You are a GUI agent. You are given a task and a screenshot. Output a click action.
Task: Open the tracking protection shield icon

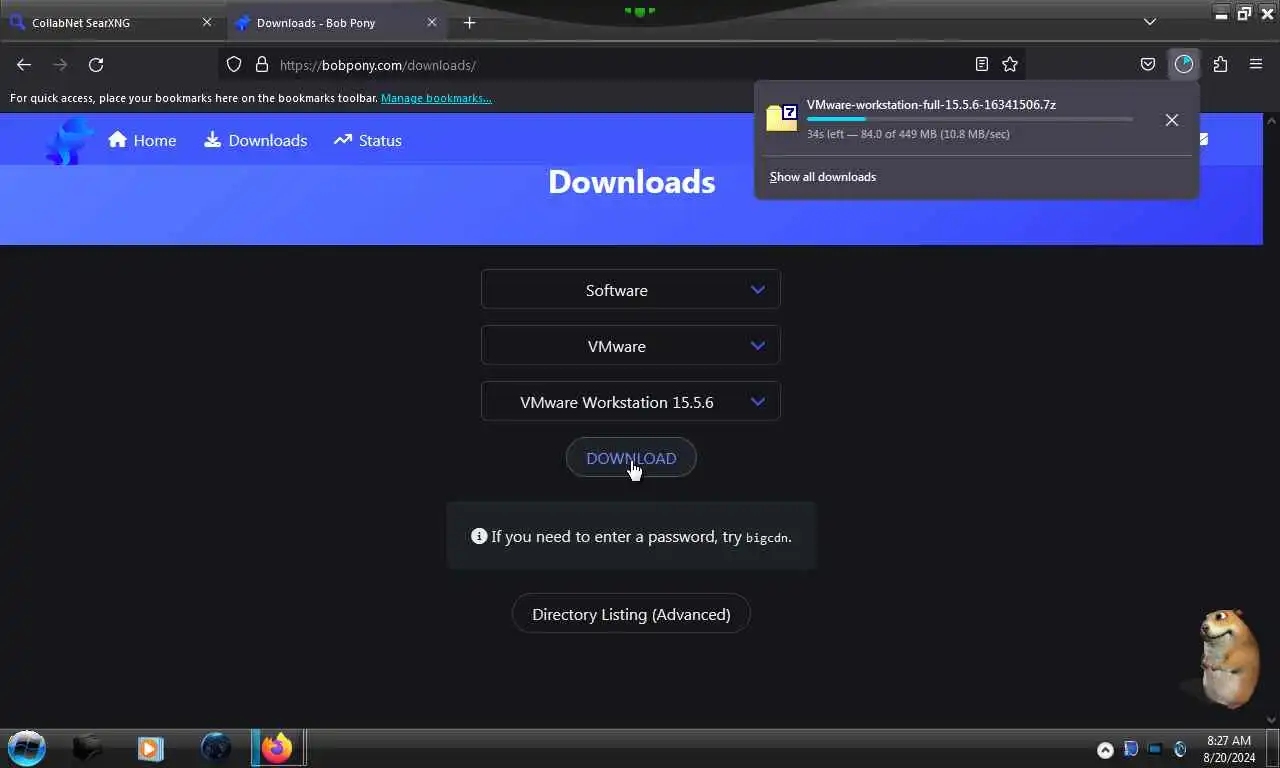234,64
